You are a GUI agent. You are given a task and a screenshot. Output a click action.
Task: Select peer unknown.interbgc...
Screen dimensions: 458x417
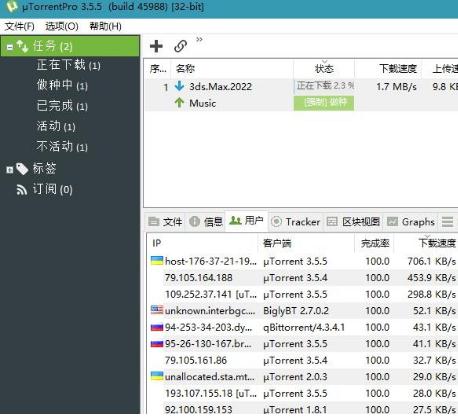coord(303,311)
